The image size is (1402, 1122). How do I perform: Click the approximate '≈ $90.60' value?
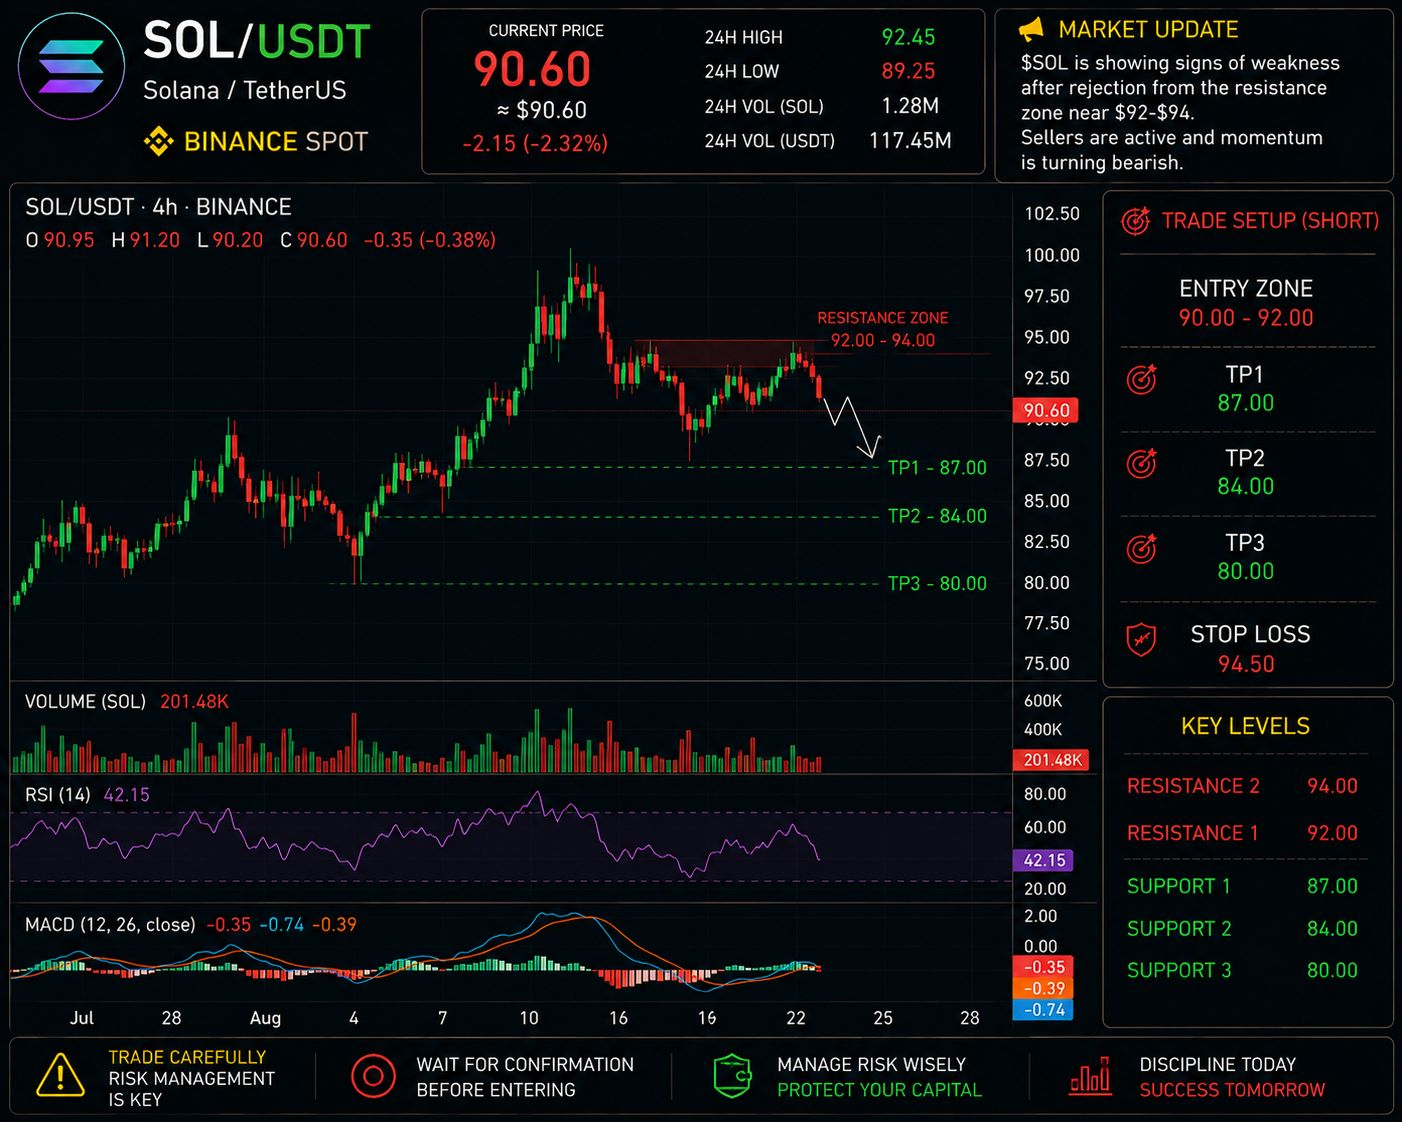(x=542, y=110)
